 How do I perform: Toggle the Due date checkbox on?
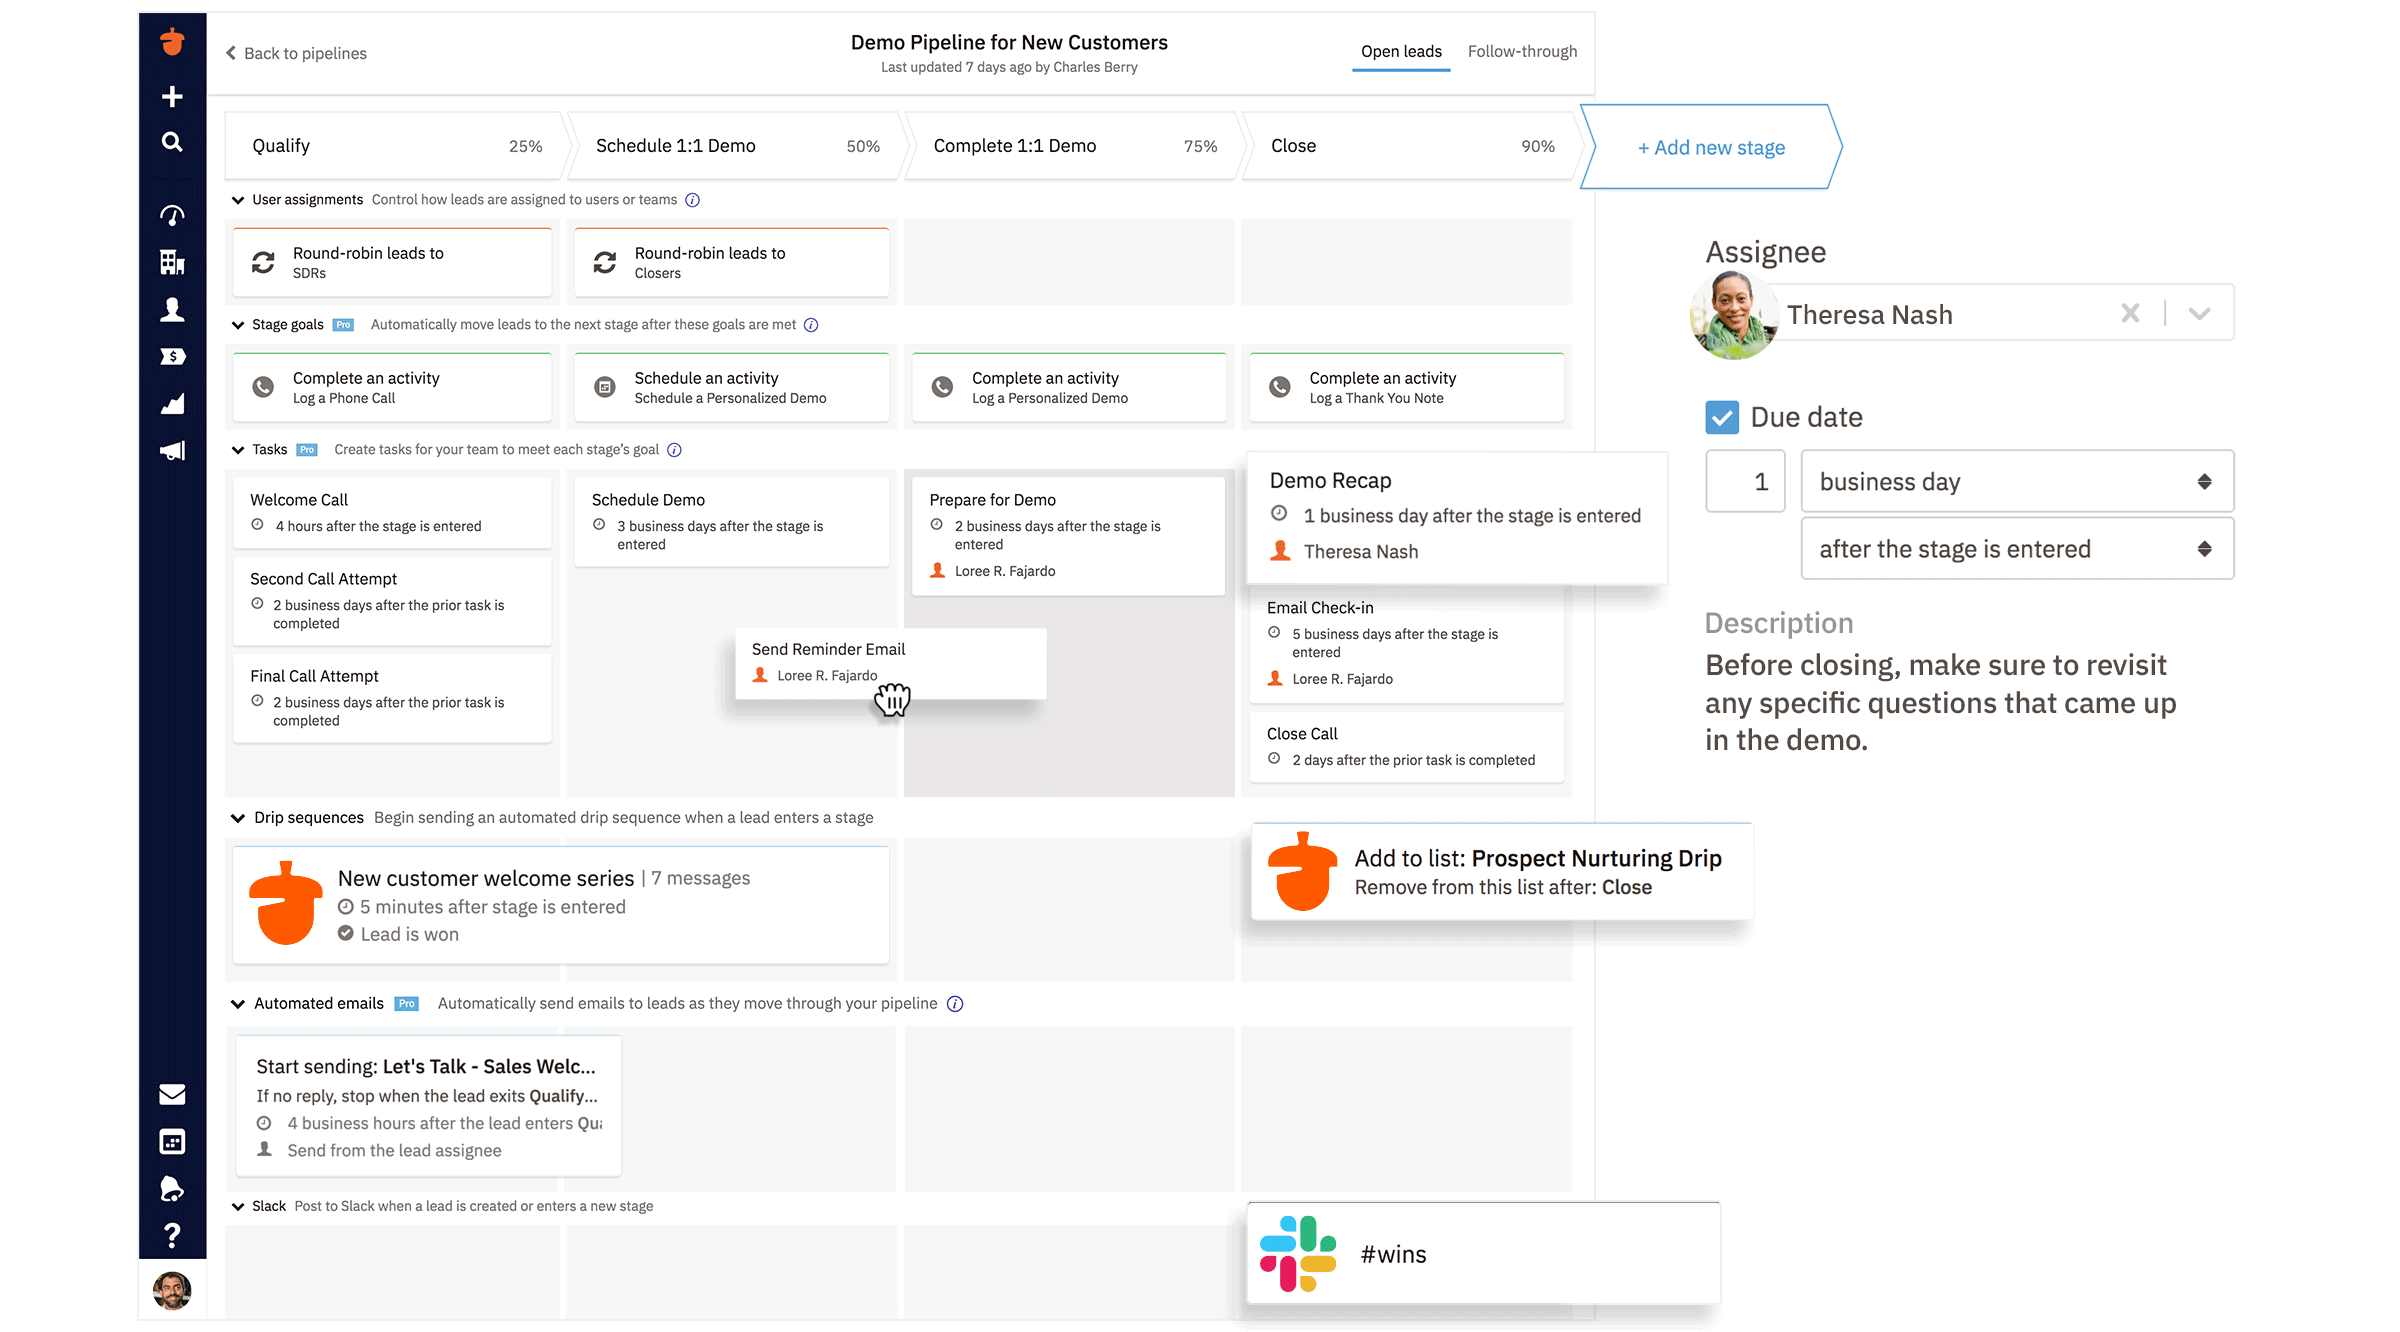pyautogui.click(x=1722, y=417)
